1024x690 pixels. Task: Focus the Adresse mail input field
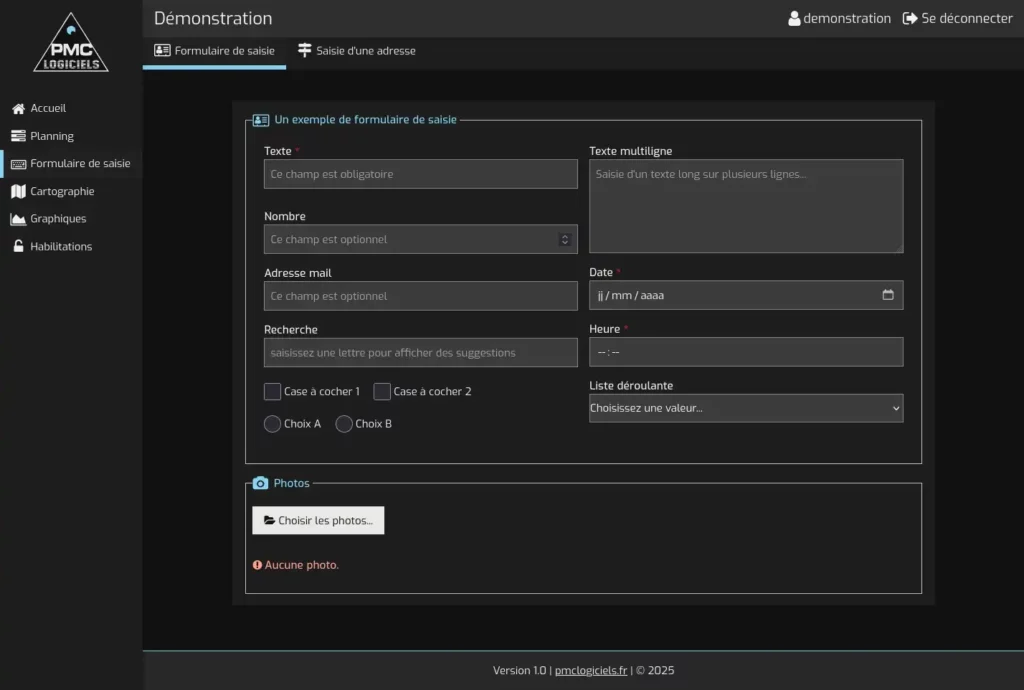click(421, 296)
